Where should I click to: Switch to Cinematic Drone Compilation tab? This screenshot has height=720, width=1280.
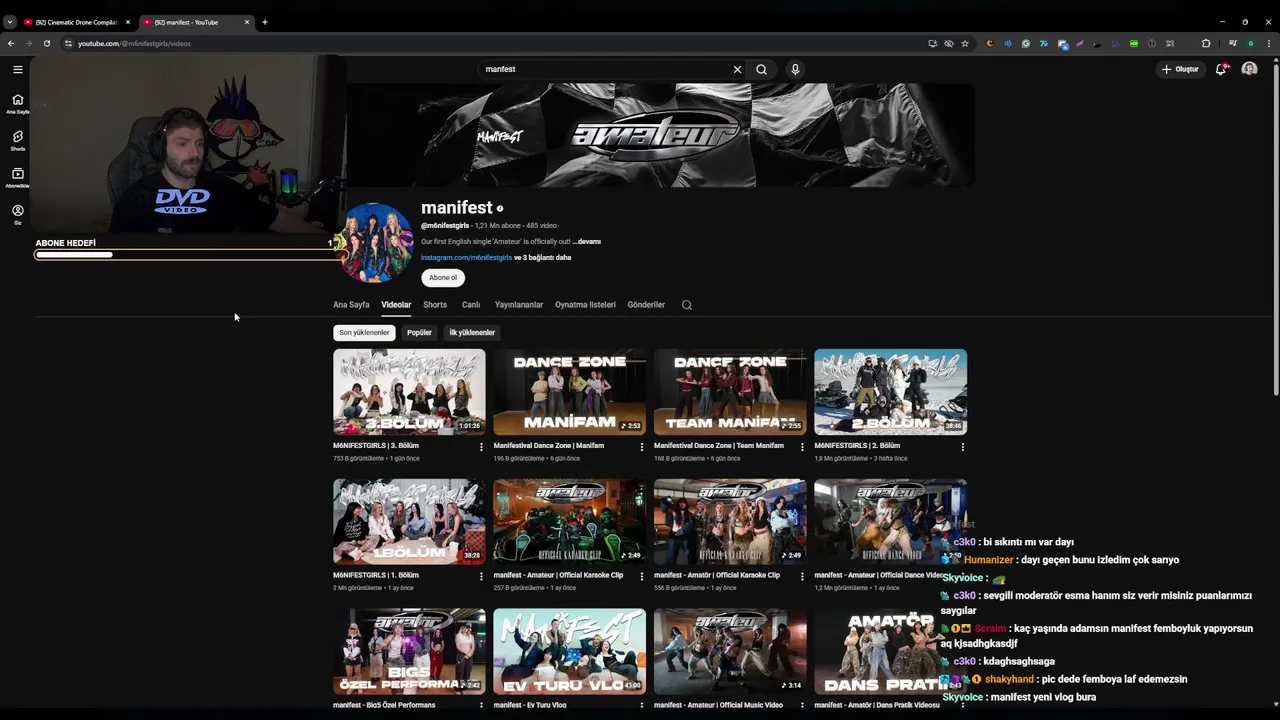pyautogui.click(x=76, y=22)
